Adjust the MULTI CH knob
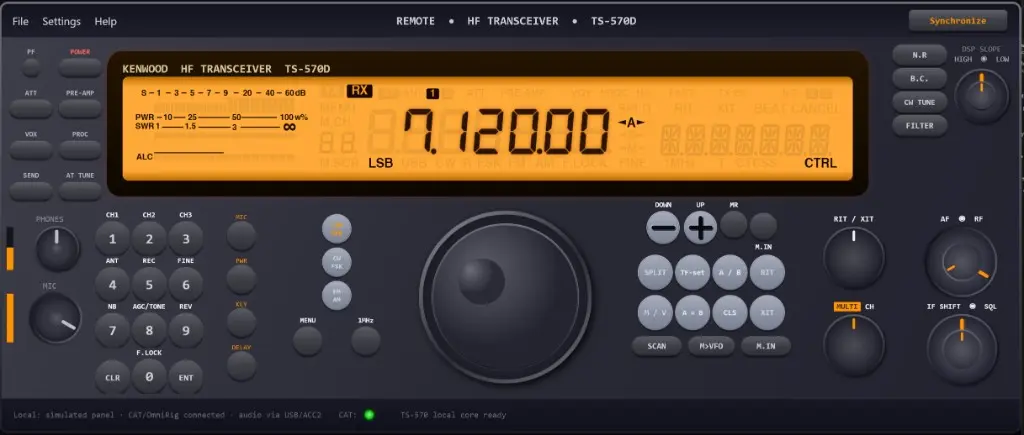The image size is (1024, 435). pos(854,346)
